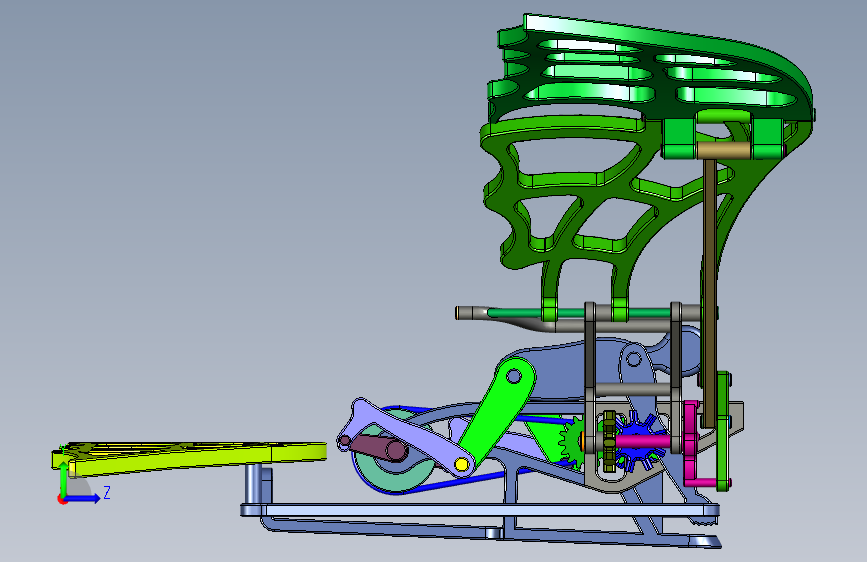Screen dimensions: 867x562
Task: Select the long brown vertical rod
Action: (x=710, y=293)
